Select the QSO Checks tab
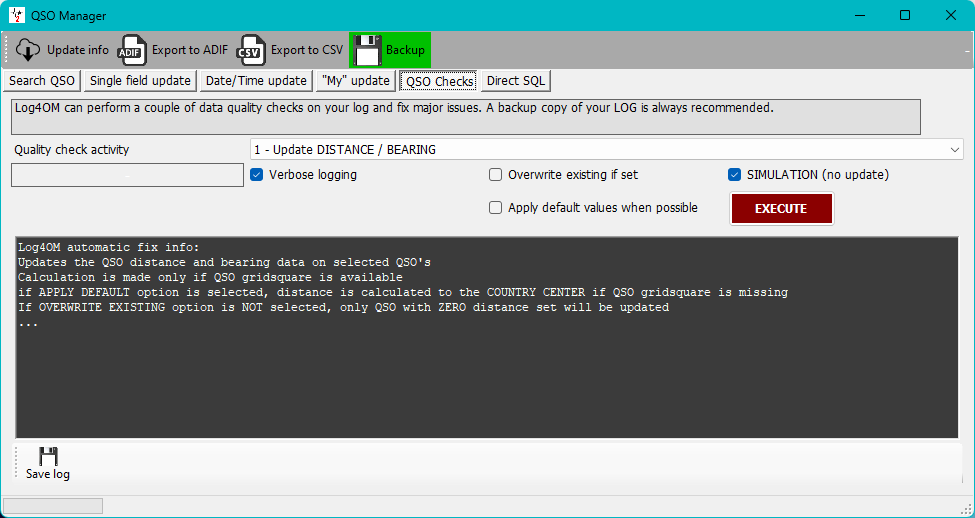This screenshot has height=518, width=975. (440, 81)
